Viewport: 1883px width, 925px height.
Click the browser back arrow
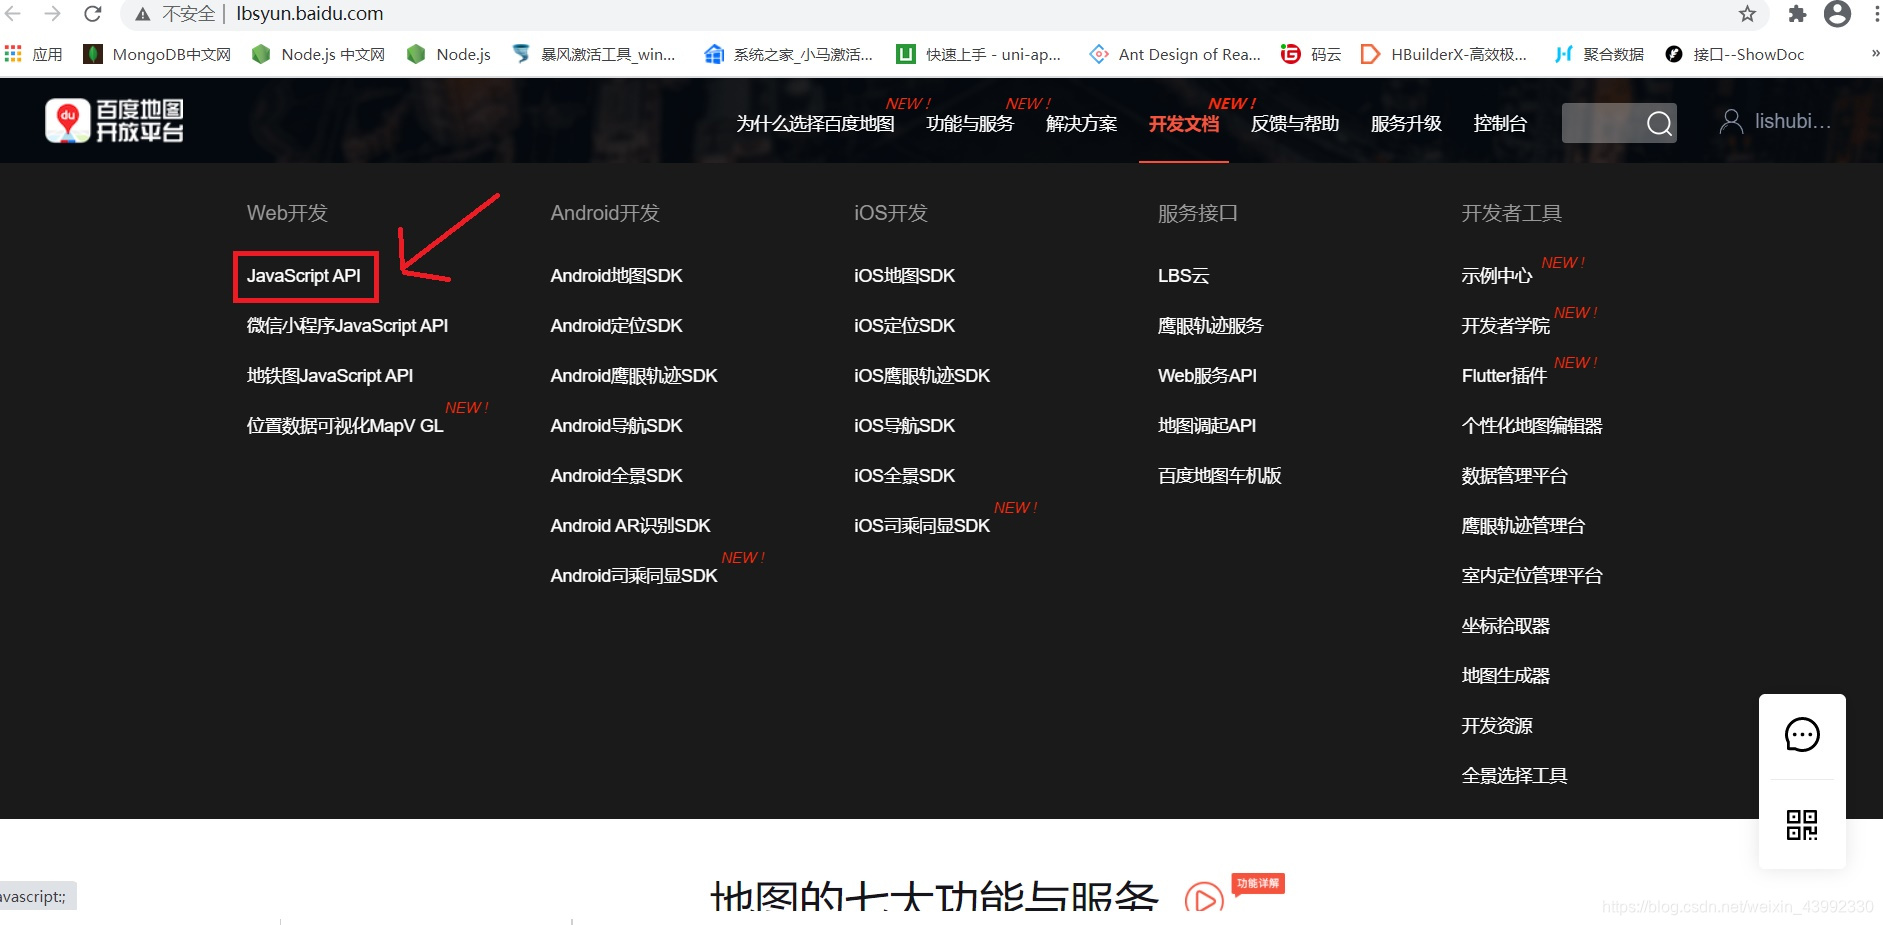click(14, 14)
